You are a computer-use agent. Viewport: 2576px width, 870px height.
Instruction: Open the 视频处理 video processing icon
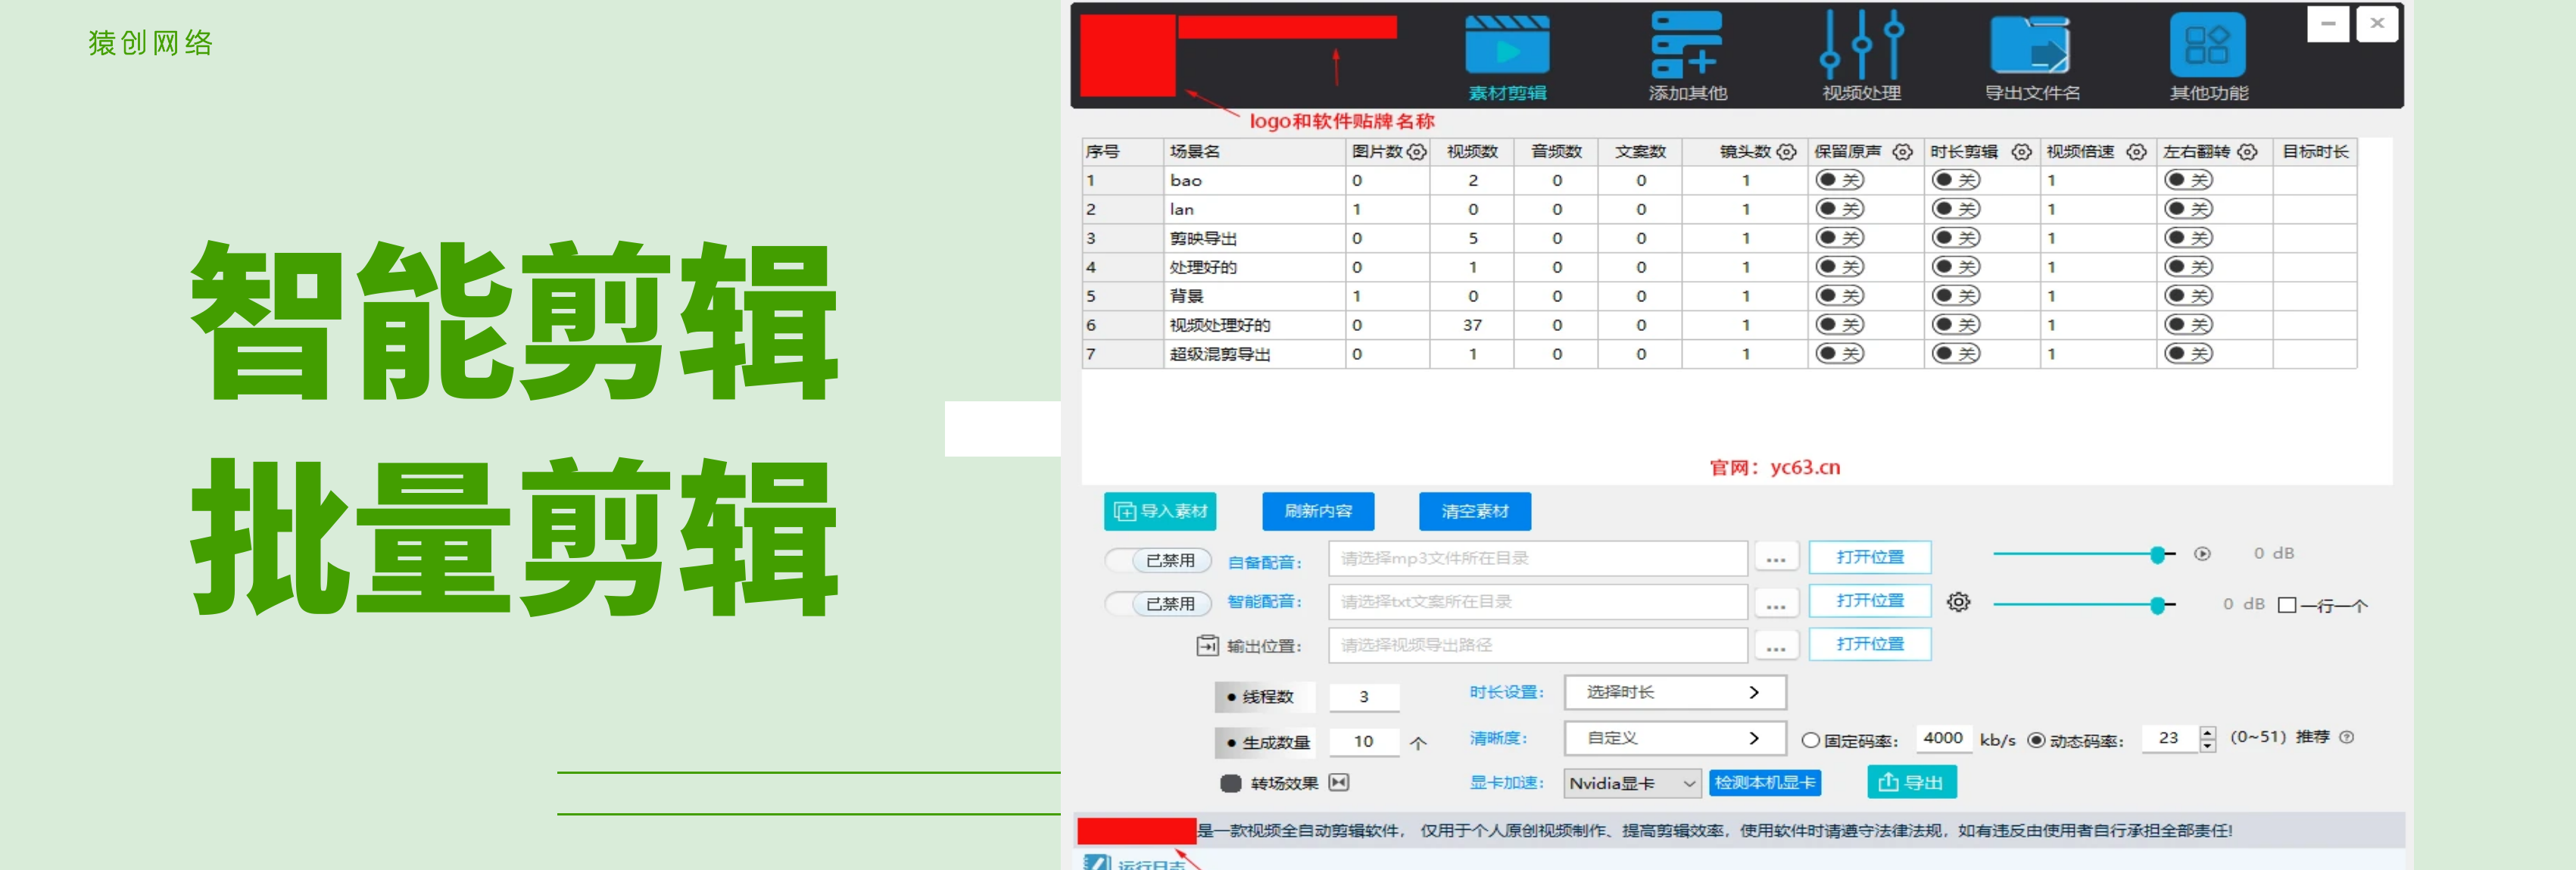[1861, 57]
